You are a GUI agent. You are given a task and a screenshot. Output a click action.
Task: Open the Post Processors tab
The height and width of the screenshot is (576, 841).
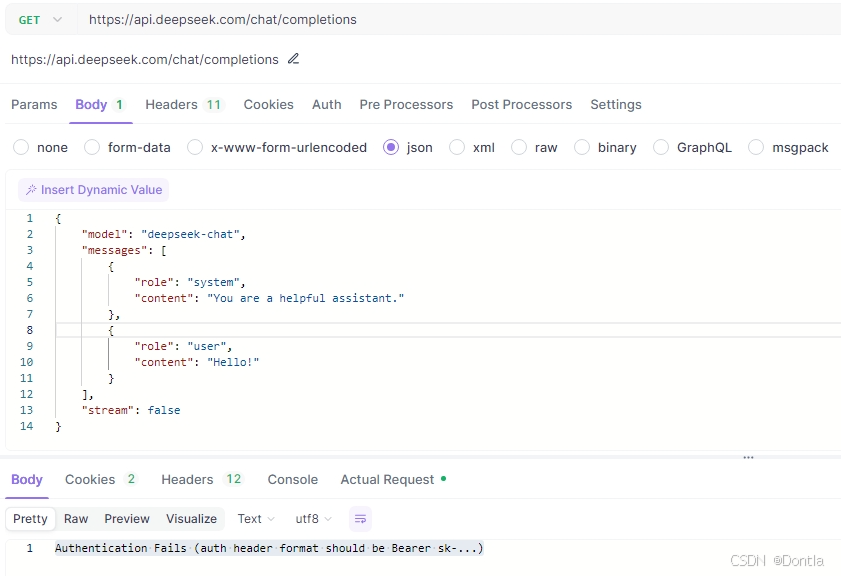coord(521,105)
